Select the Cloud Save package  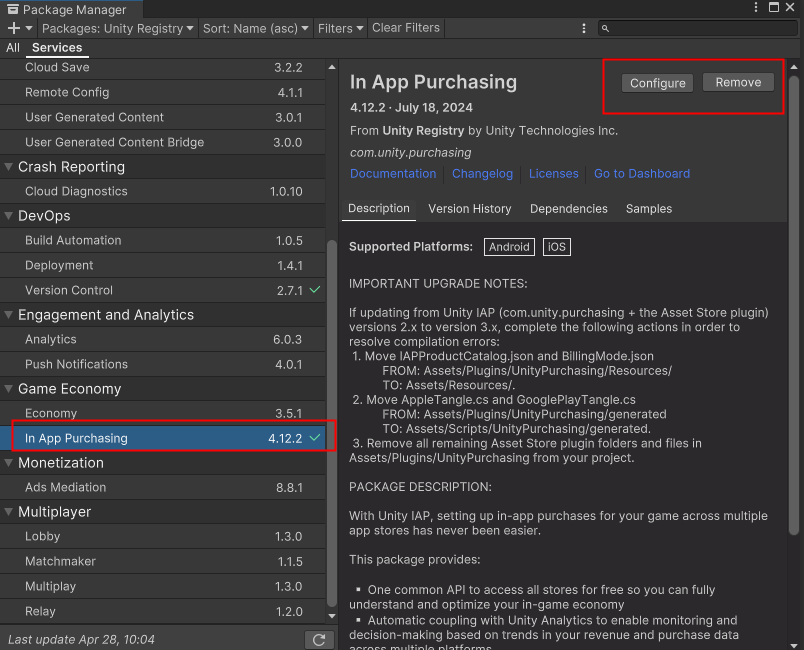click(163, 68)
